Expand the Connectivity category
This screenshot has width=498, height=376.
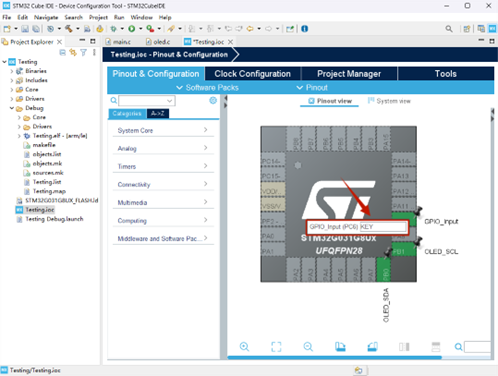point(163,184)
